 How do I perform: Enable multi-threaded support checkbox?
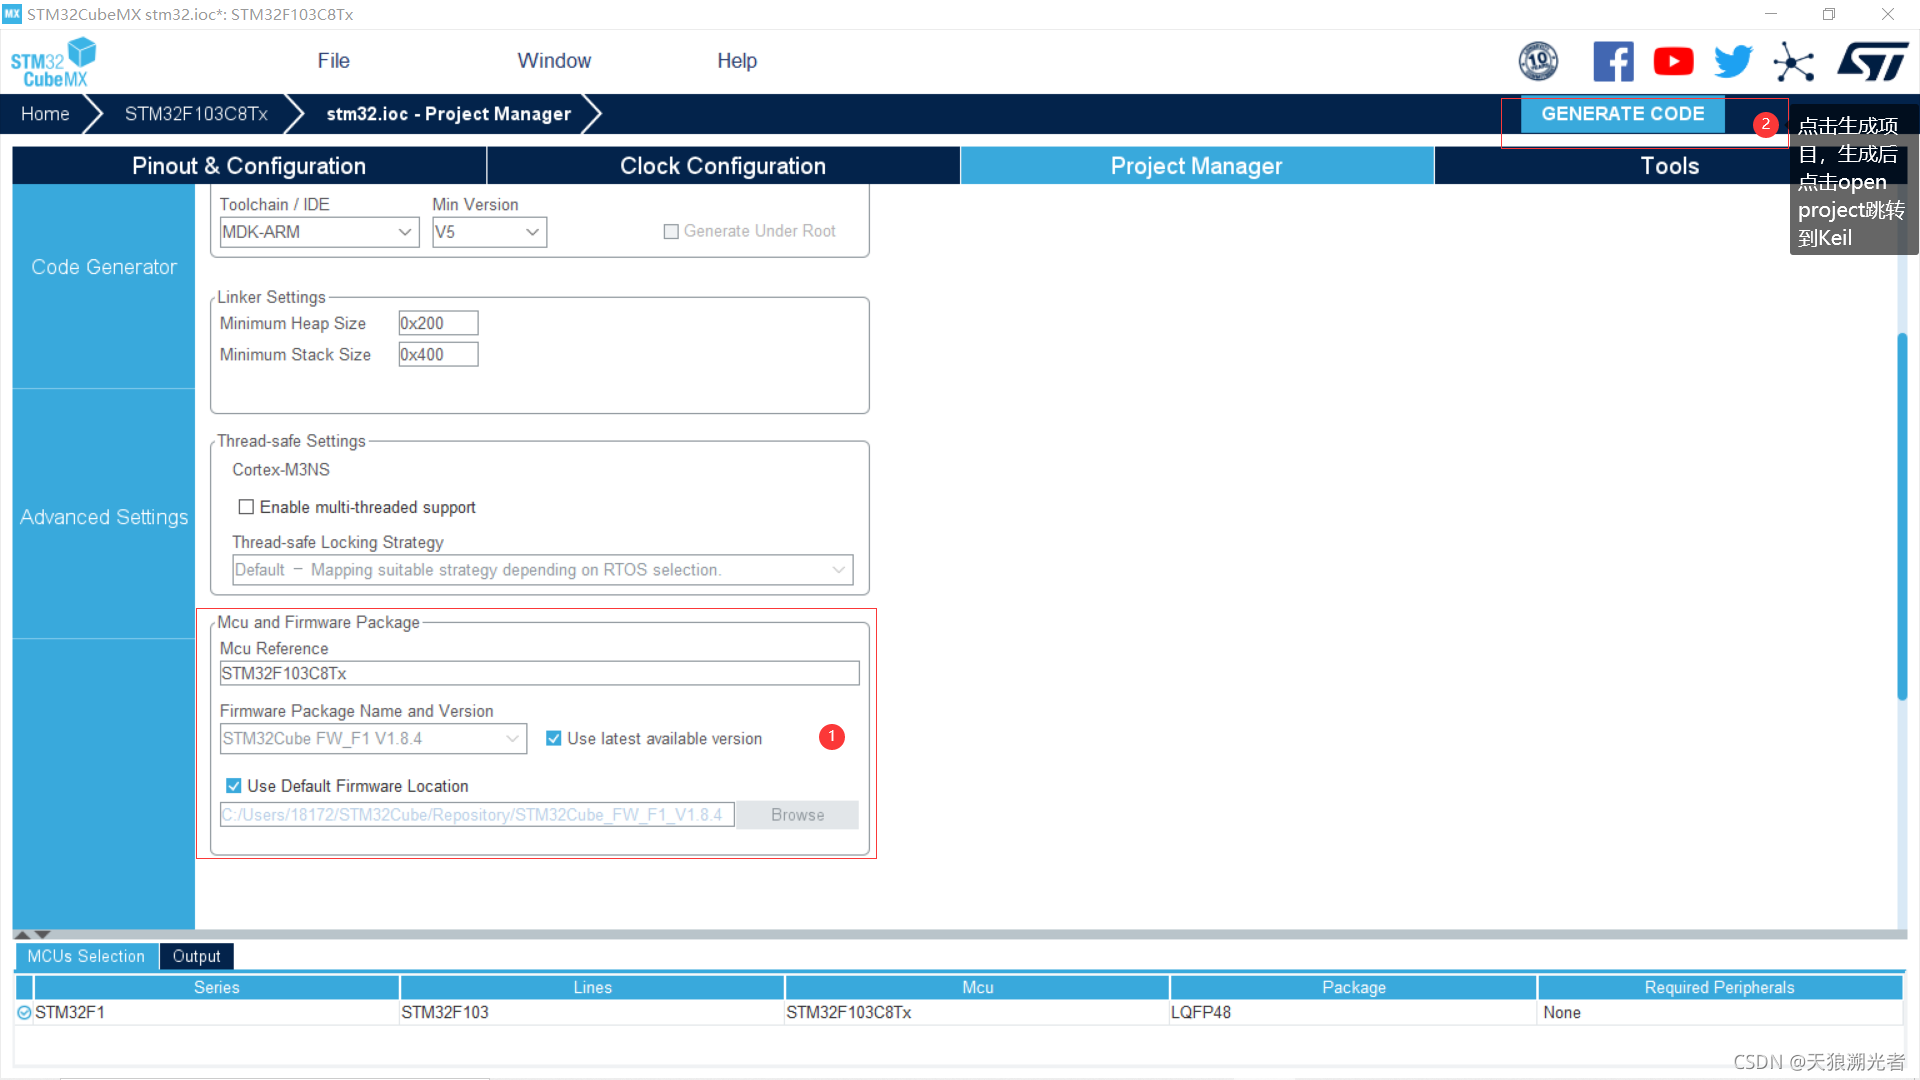coord(246,507)
